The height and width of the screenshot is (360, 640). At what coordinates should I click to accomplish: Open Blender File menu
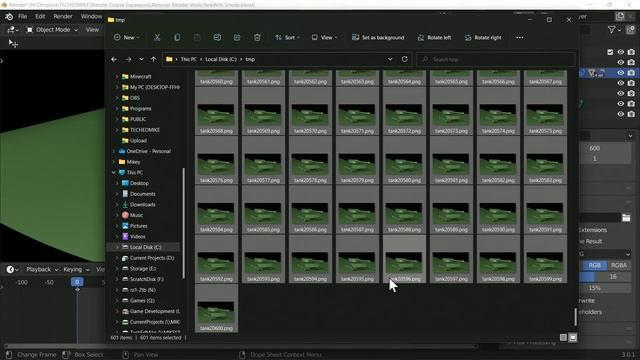[x=22, y=16]
